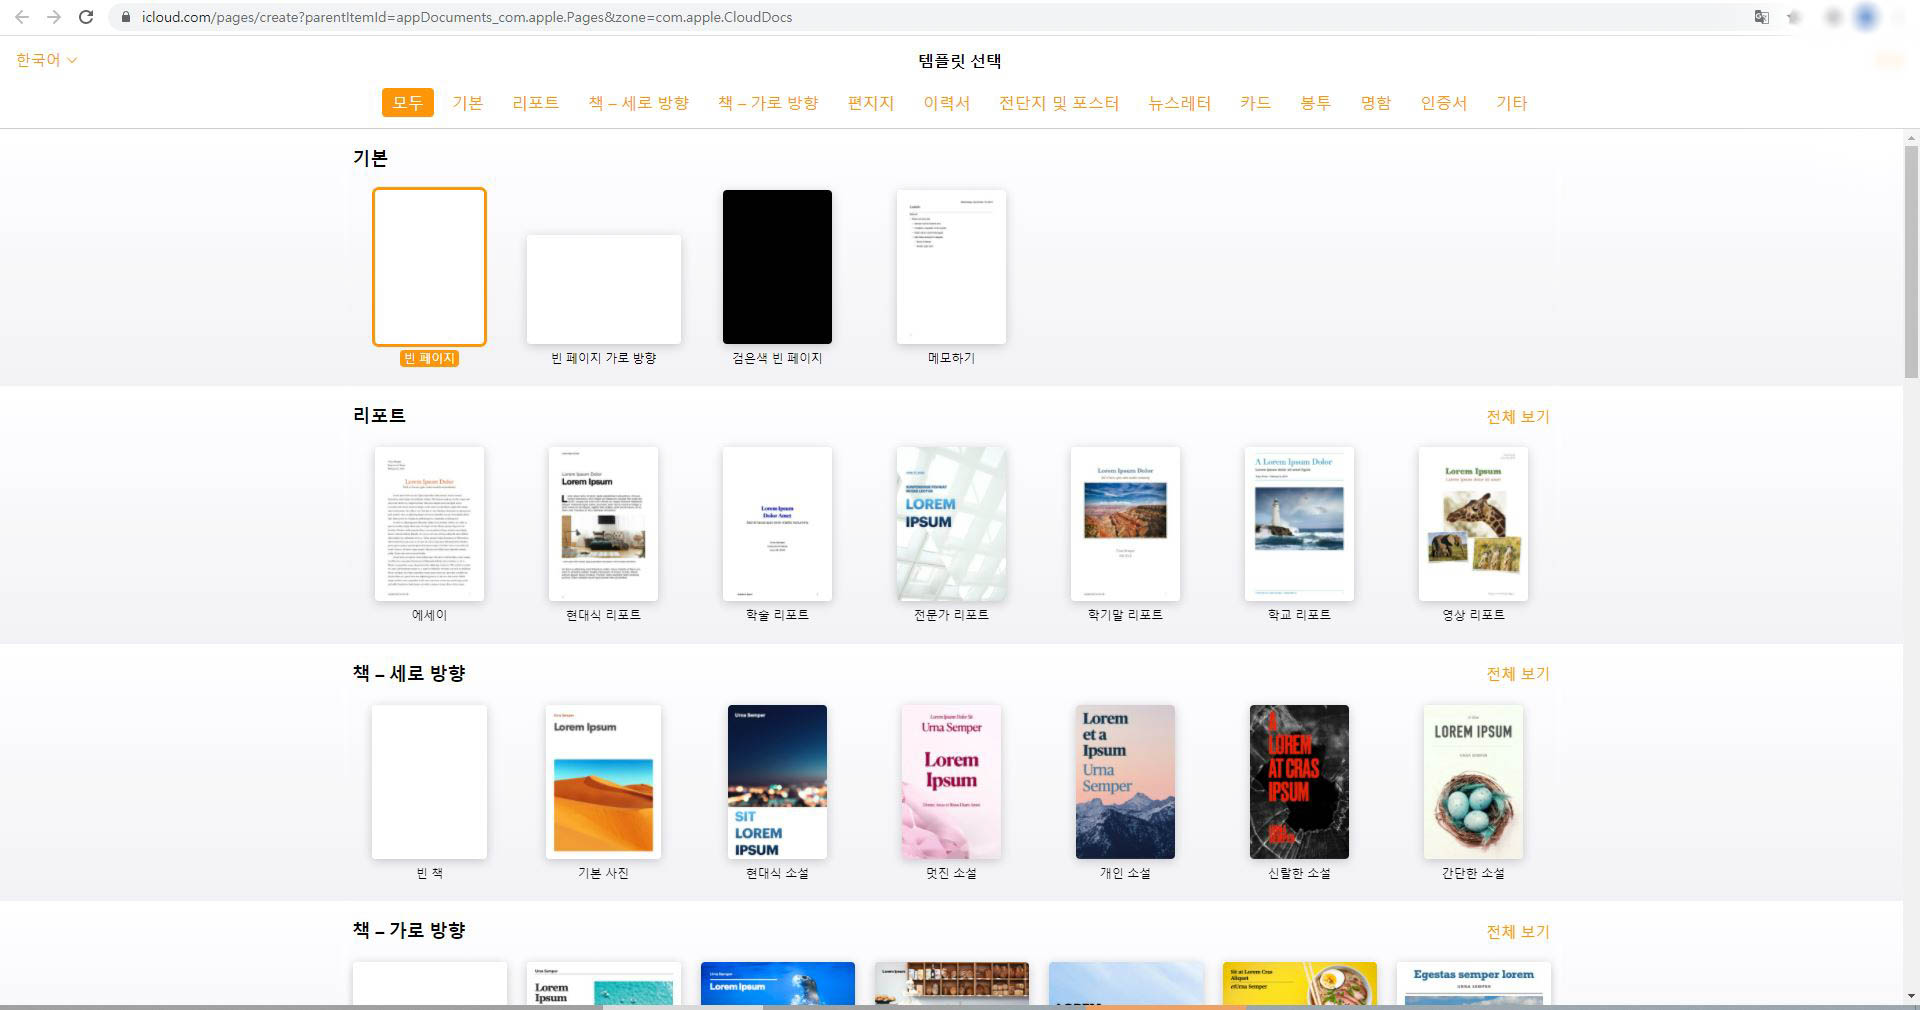The image size is (1920, 1010).
Task: Open the 한국어 language dropdown
Action: (x=46, y=60)
